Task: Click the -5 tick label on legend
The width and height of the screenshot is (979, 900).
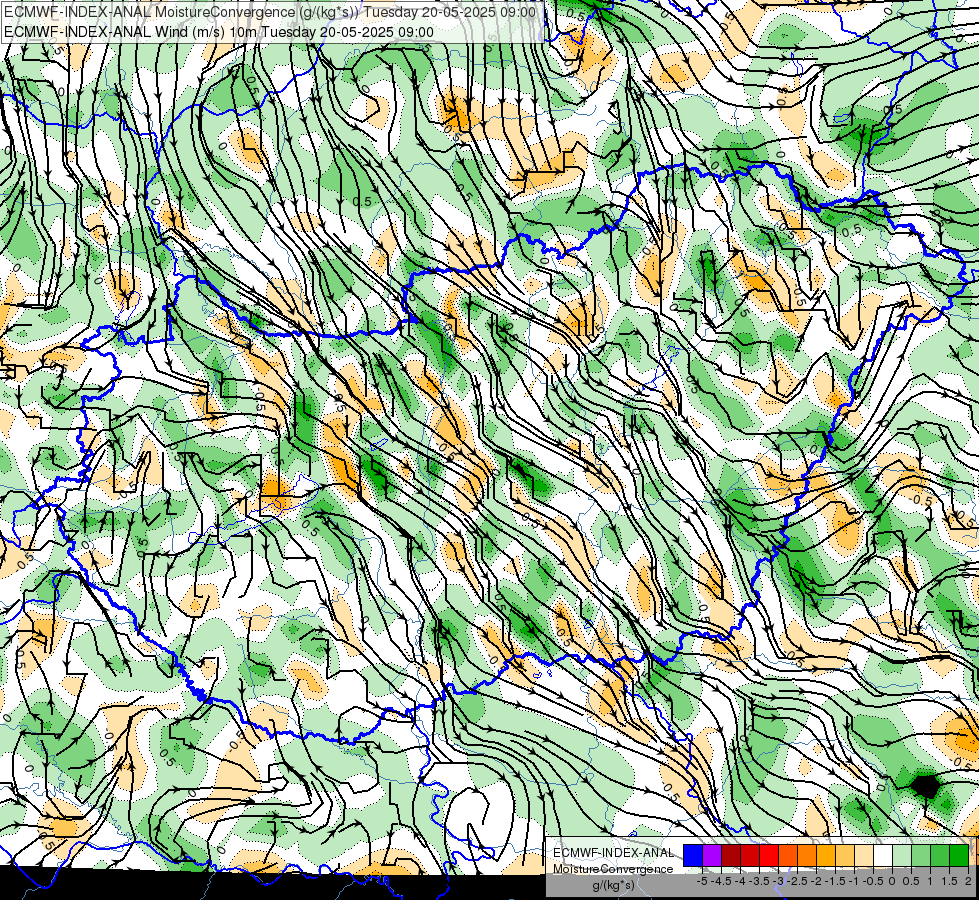Action: [702, 881]
